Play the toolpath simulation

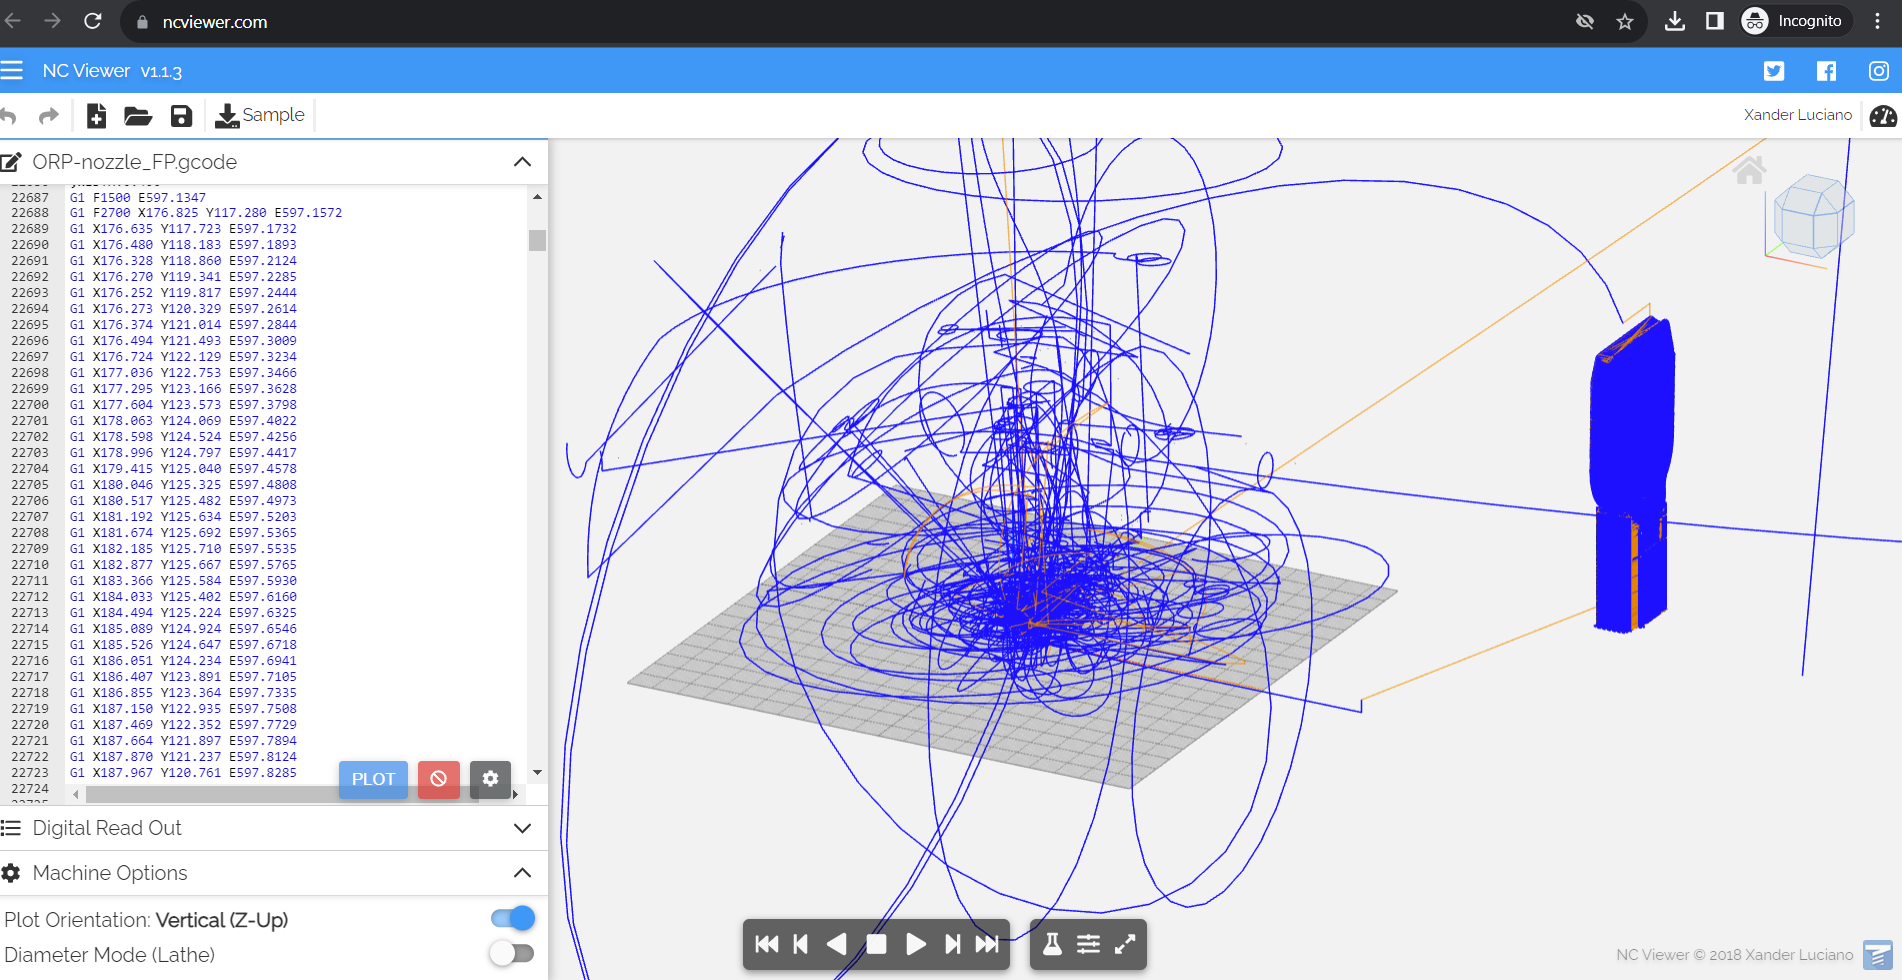coord(915,944)
